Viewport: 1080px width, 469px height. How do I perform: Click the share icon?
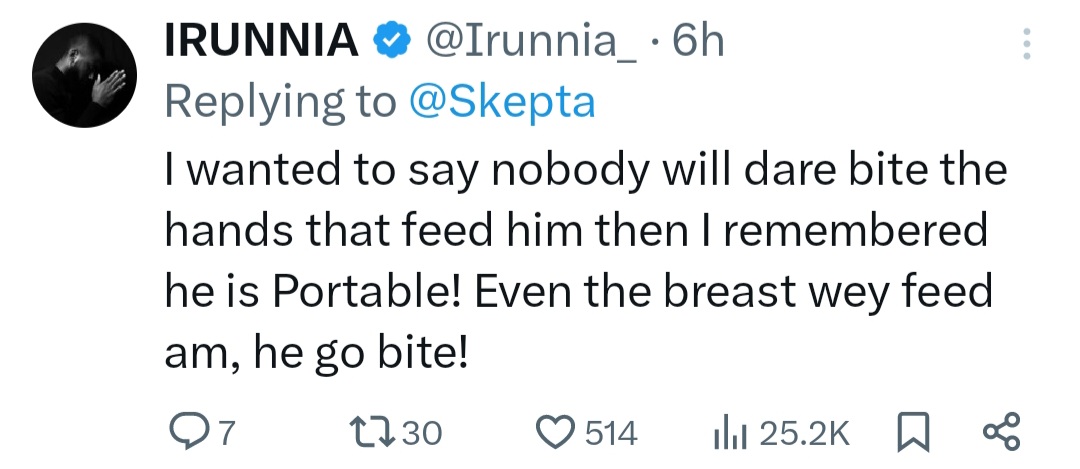1001,432
